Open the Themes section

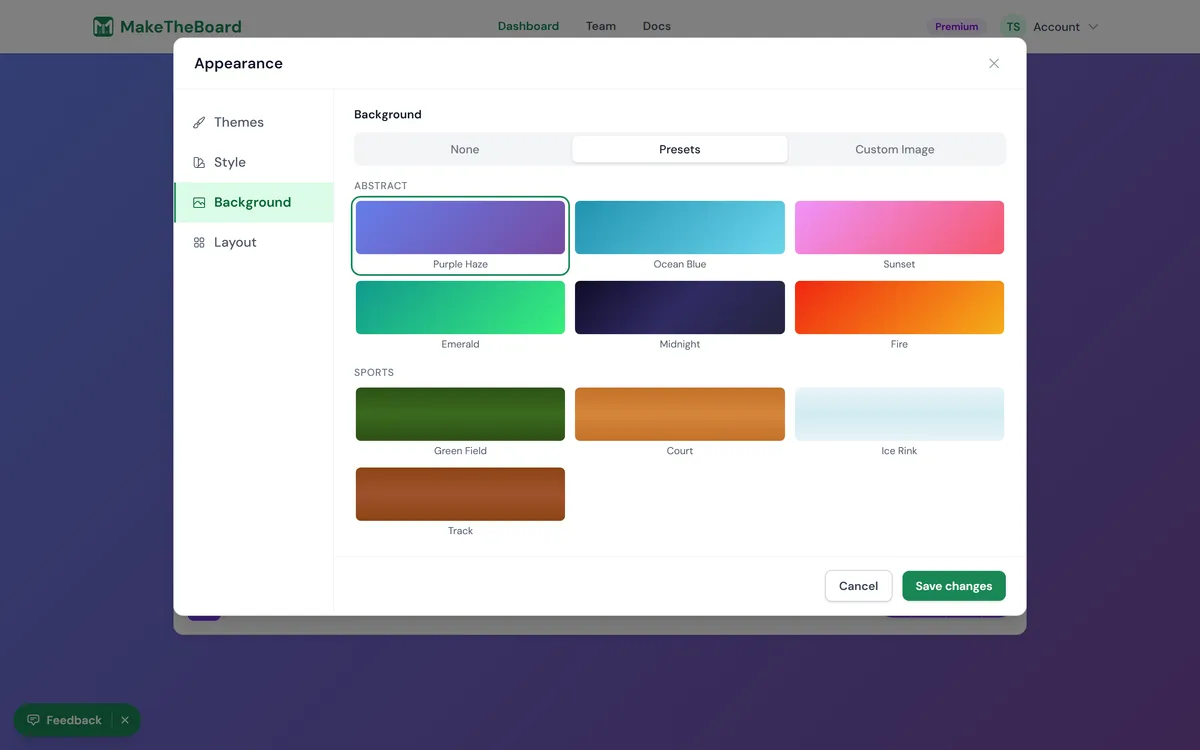click(x=254, y=122)
